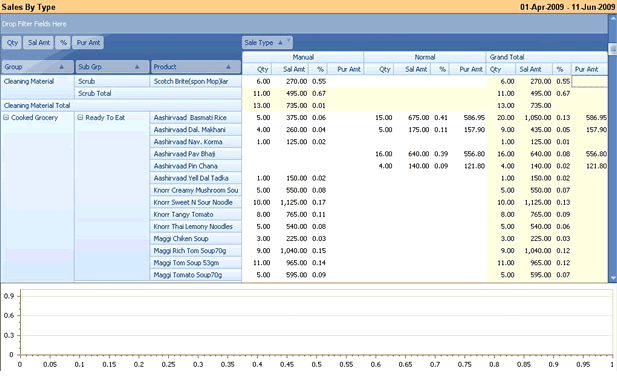Click the vertical scrollbar thumb of the grid
This screenshot has height=378, width=617.
(x=613, y=49)
